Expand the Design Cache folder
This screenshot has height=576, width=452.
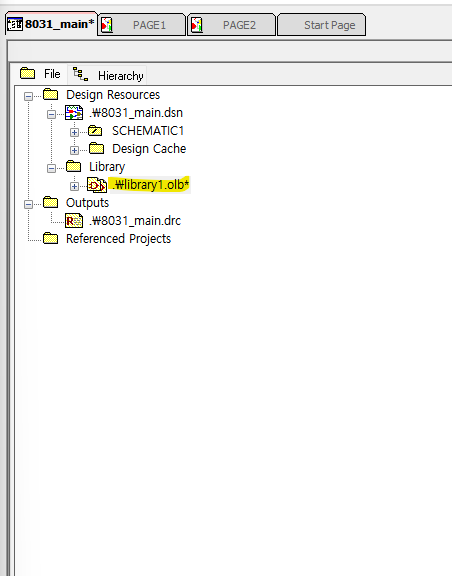[74, 150]
